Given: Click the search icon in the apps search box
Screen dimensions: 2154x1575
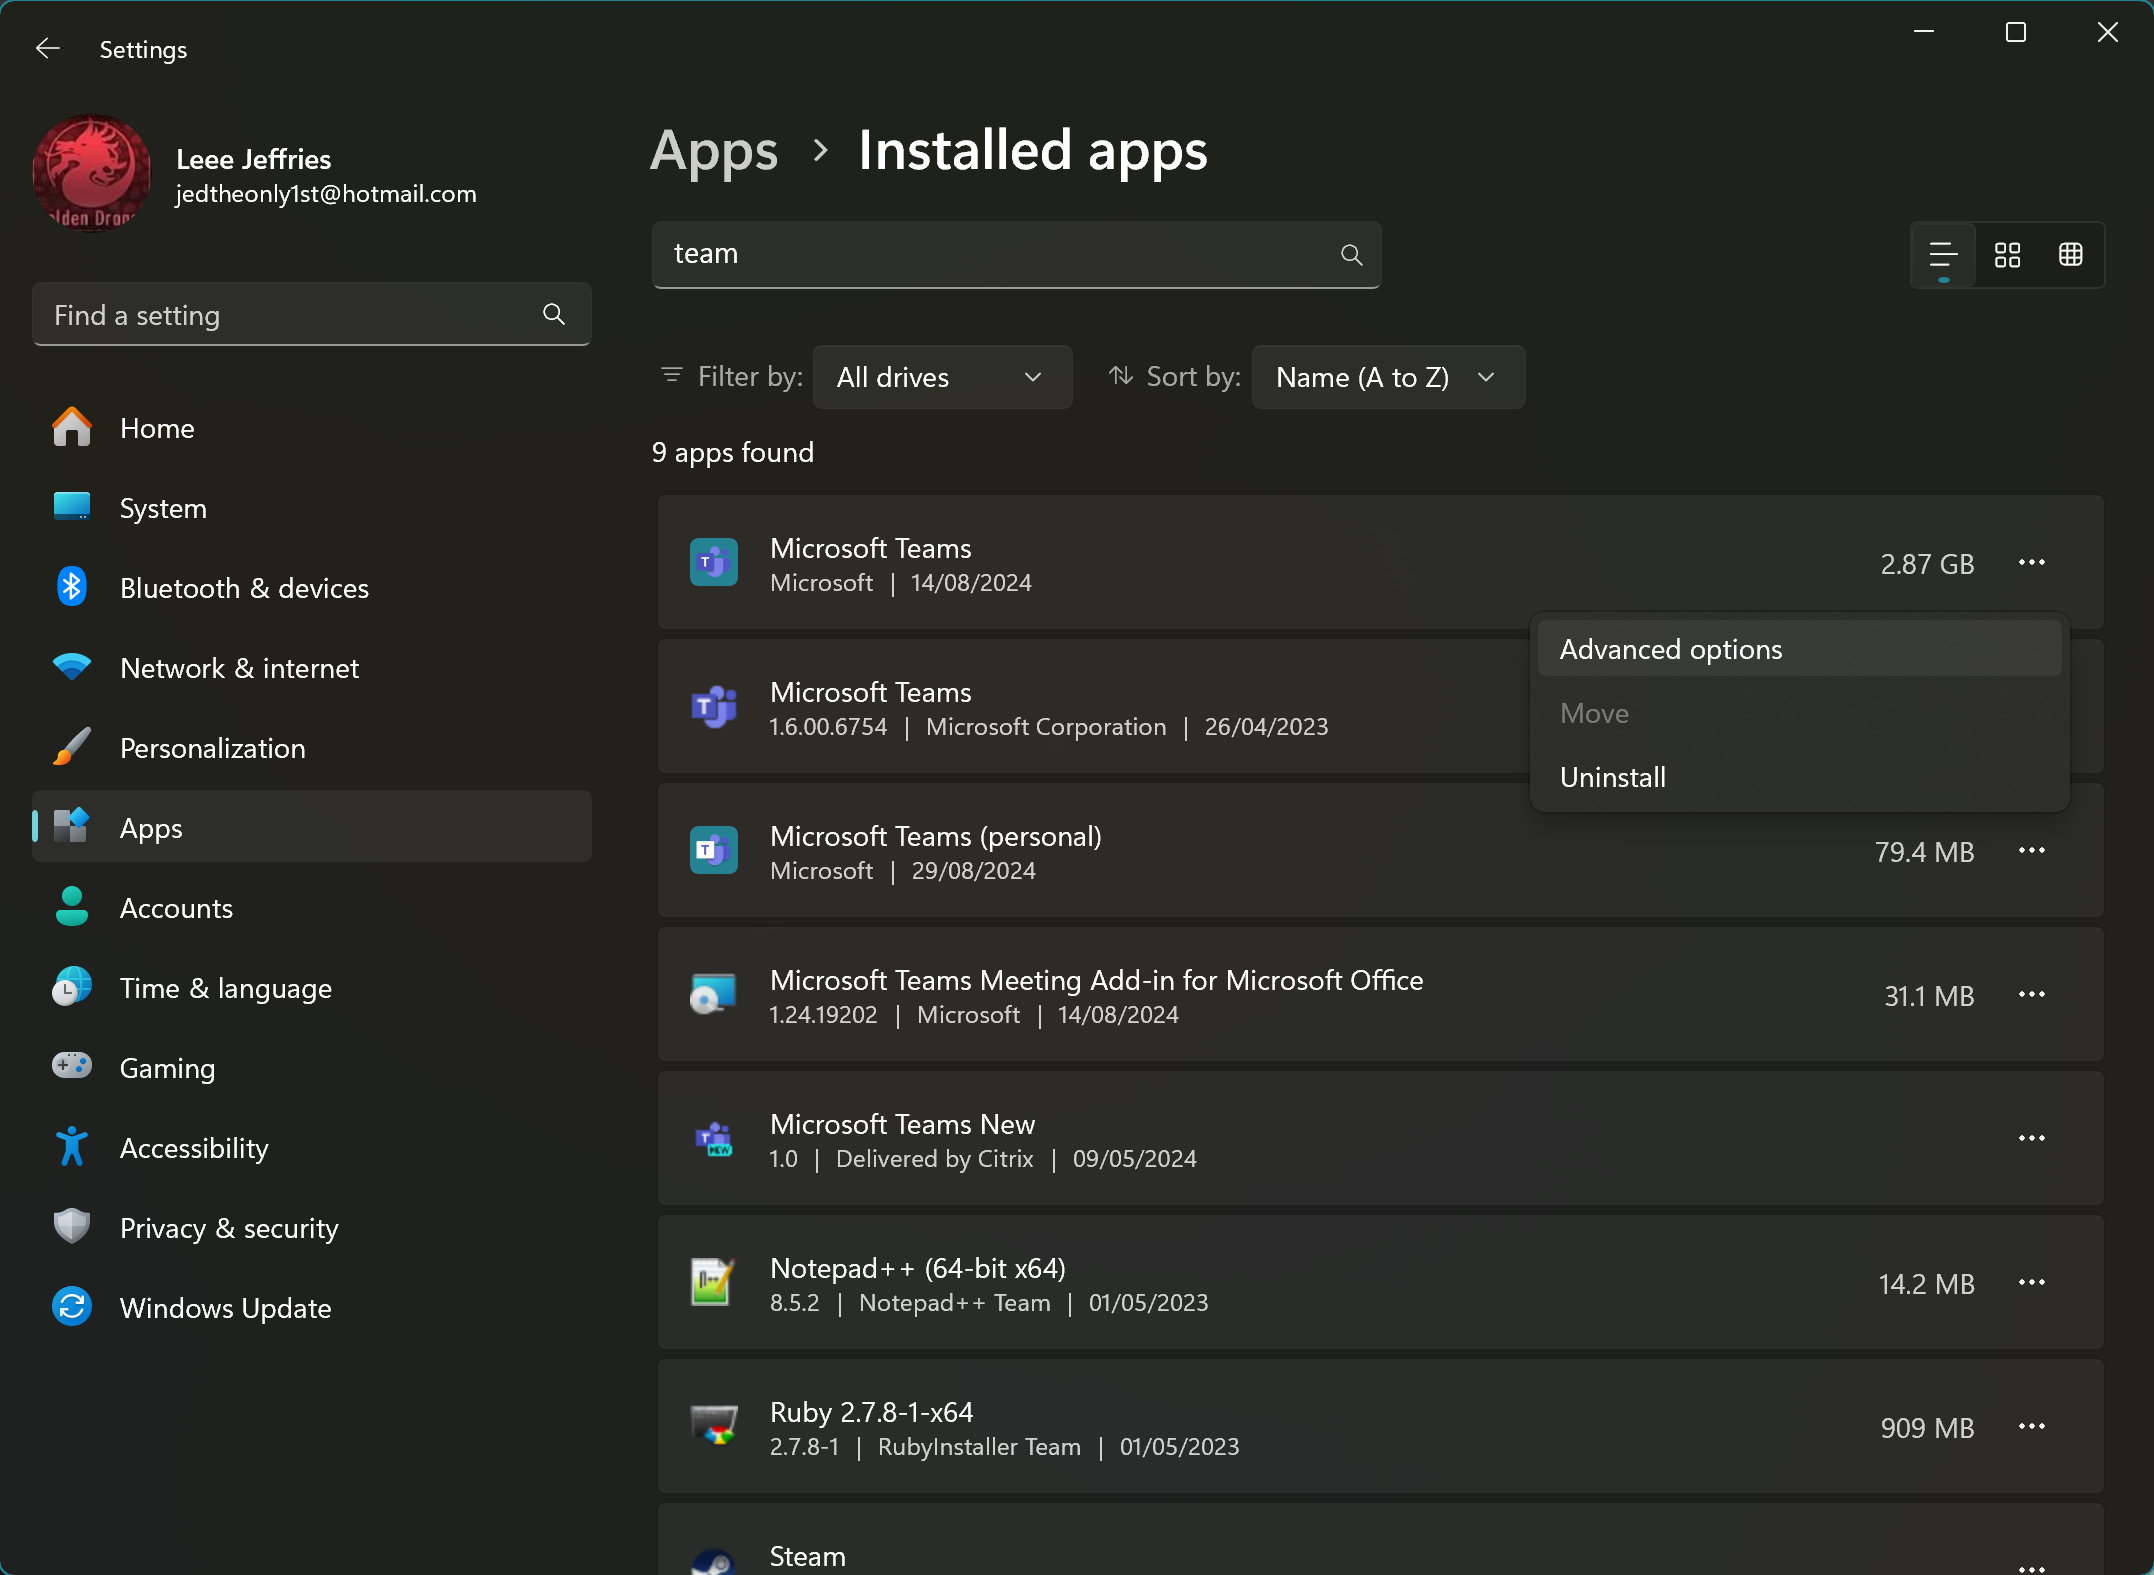Looking at the screenshot, I should click(x=1351, y=255).
